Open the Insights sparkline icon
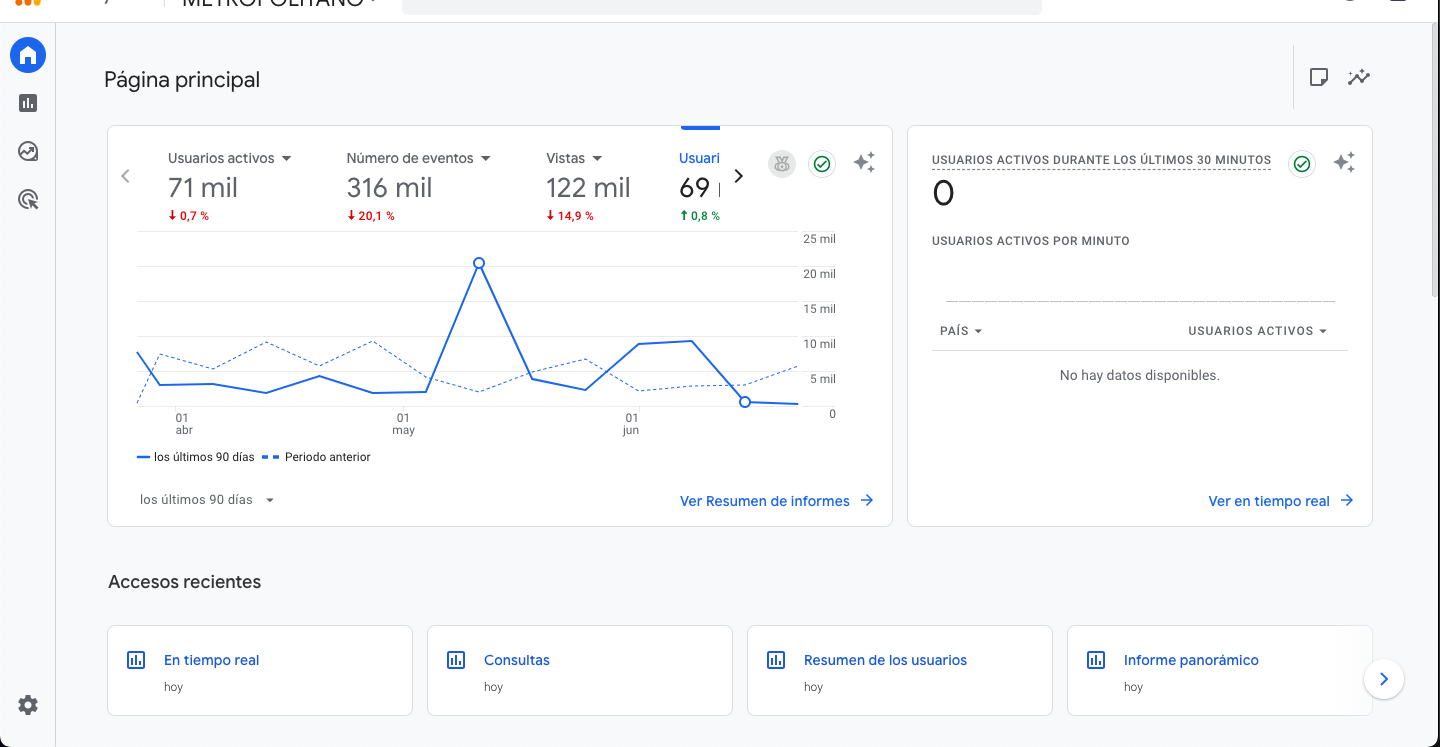Viewport: 1440px width, 747px height. click(1358, 77)
